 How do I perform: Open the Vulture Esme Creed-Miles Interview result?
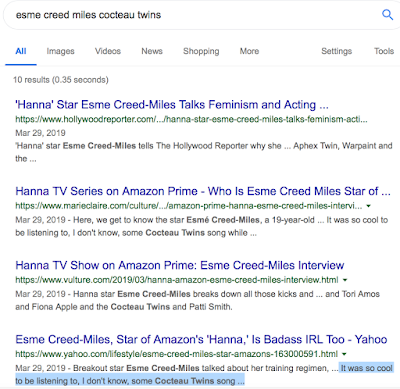(x=180, y=265)
